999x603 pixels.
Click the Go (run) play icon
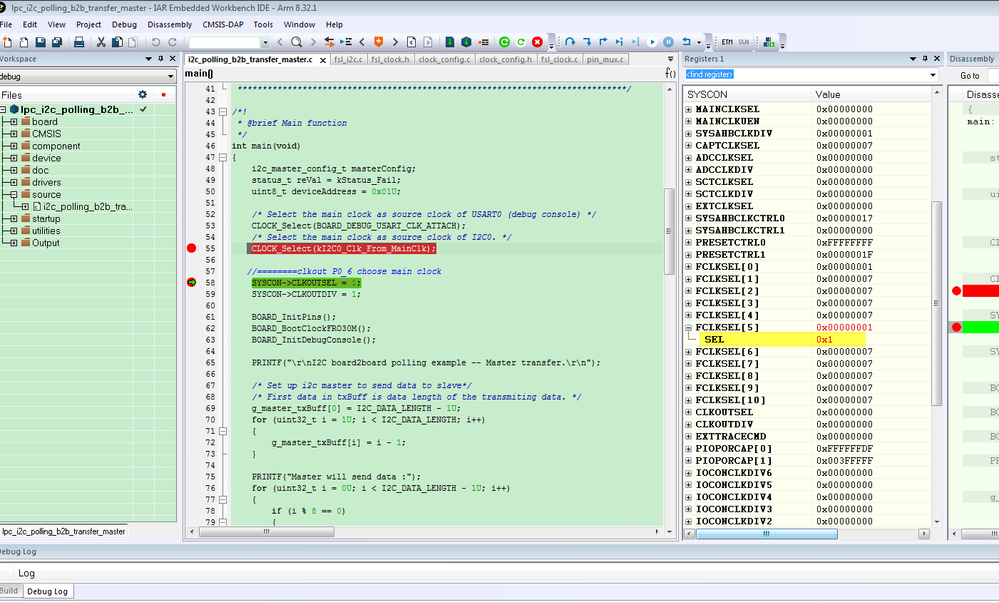[652, 42]
